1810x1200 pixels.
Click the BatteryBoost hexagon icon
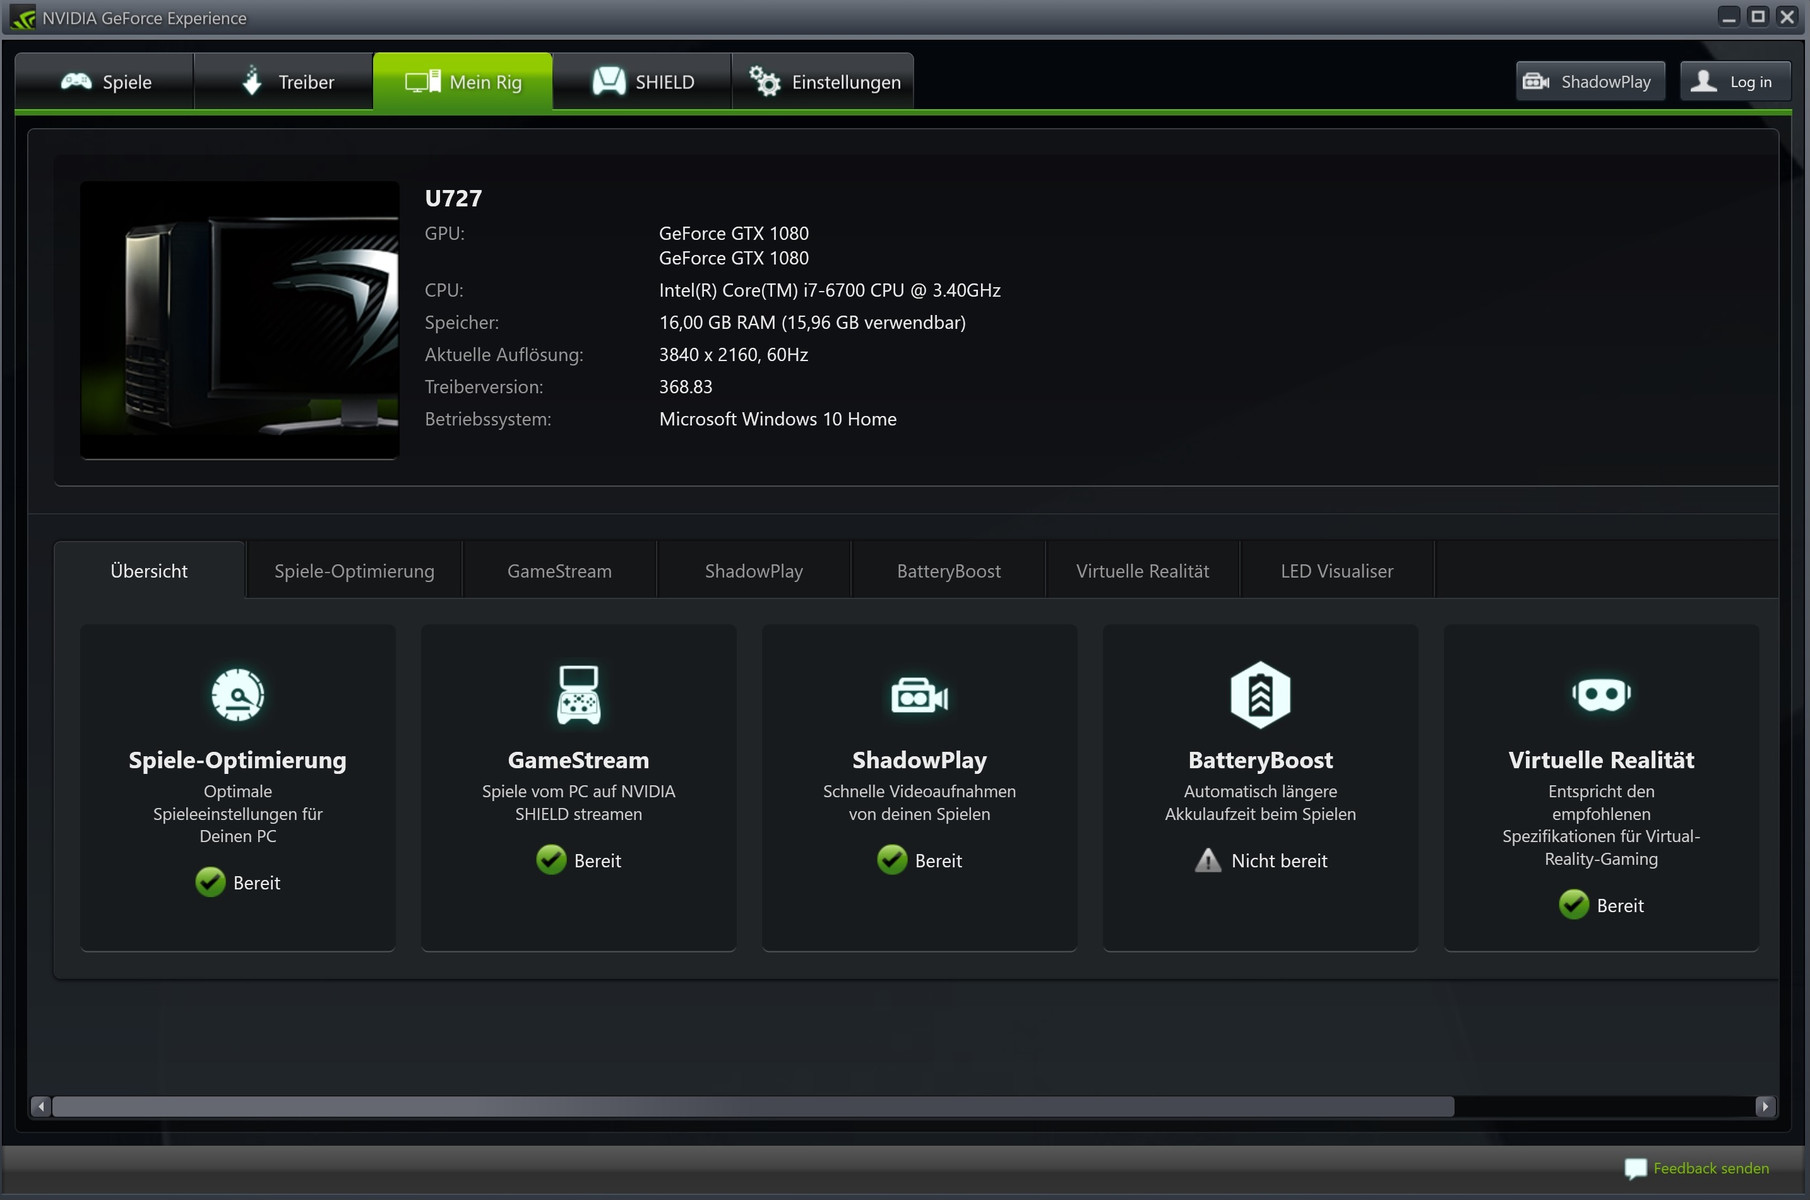click(x=1260, y=694)
